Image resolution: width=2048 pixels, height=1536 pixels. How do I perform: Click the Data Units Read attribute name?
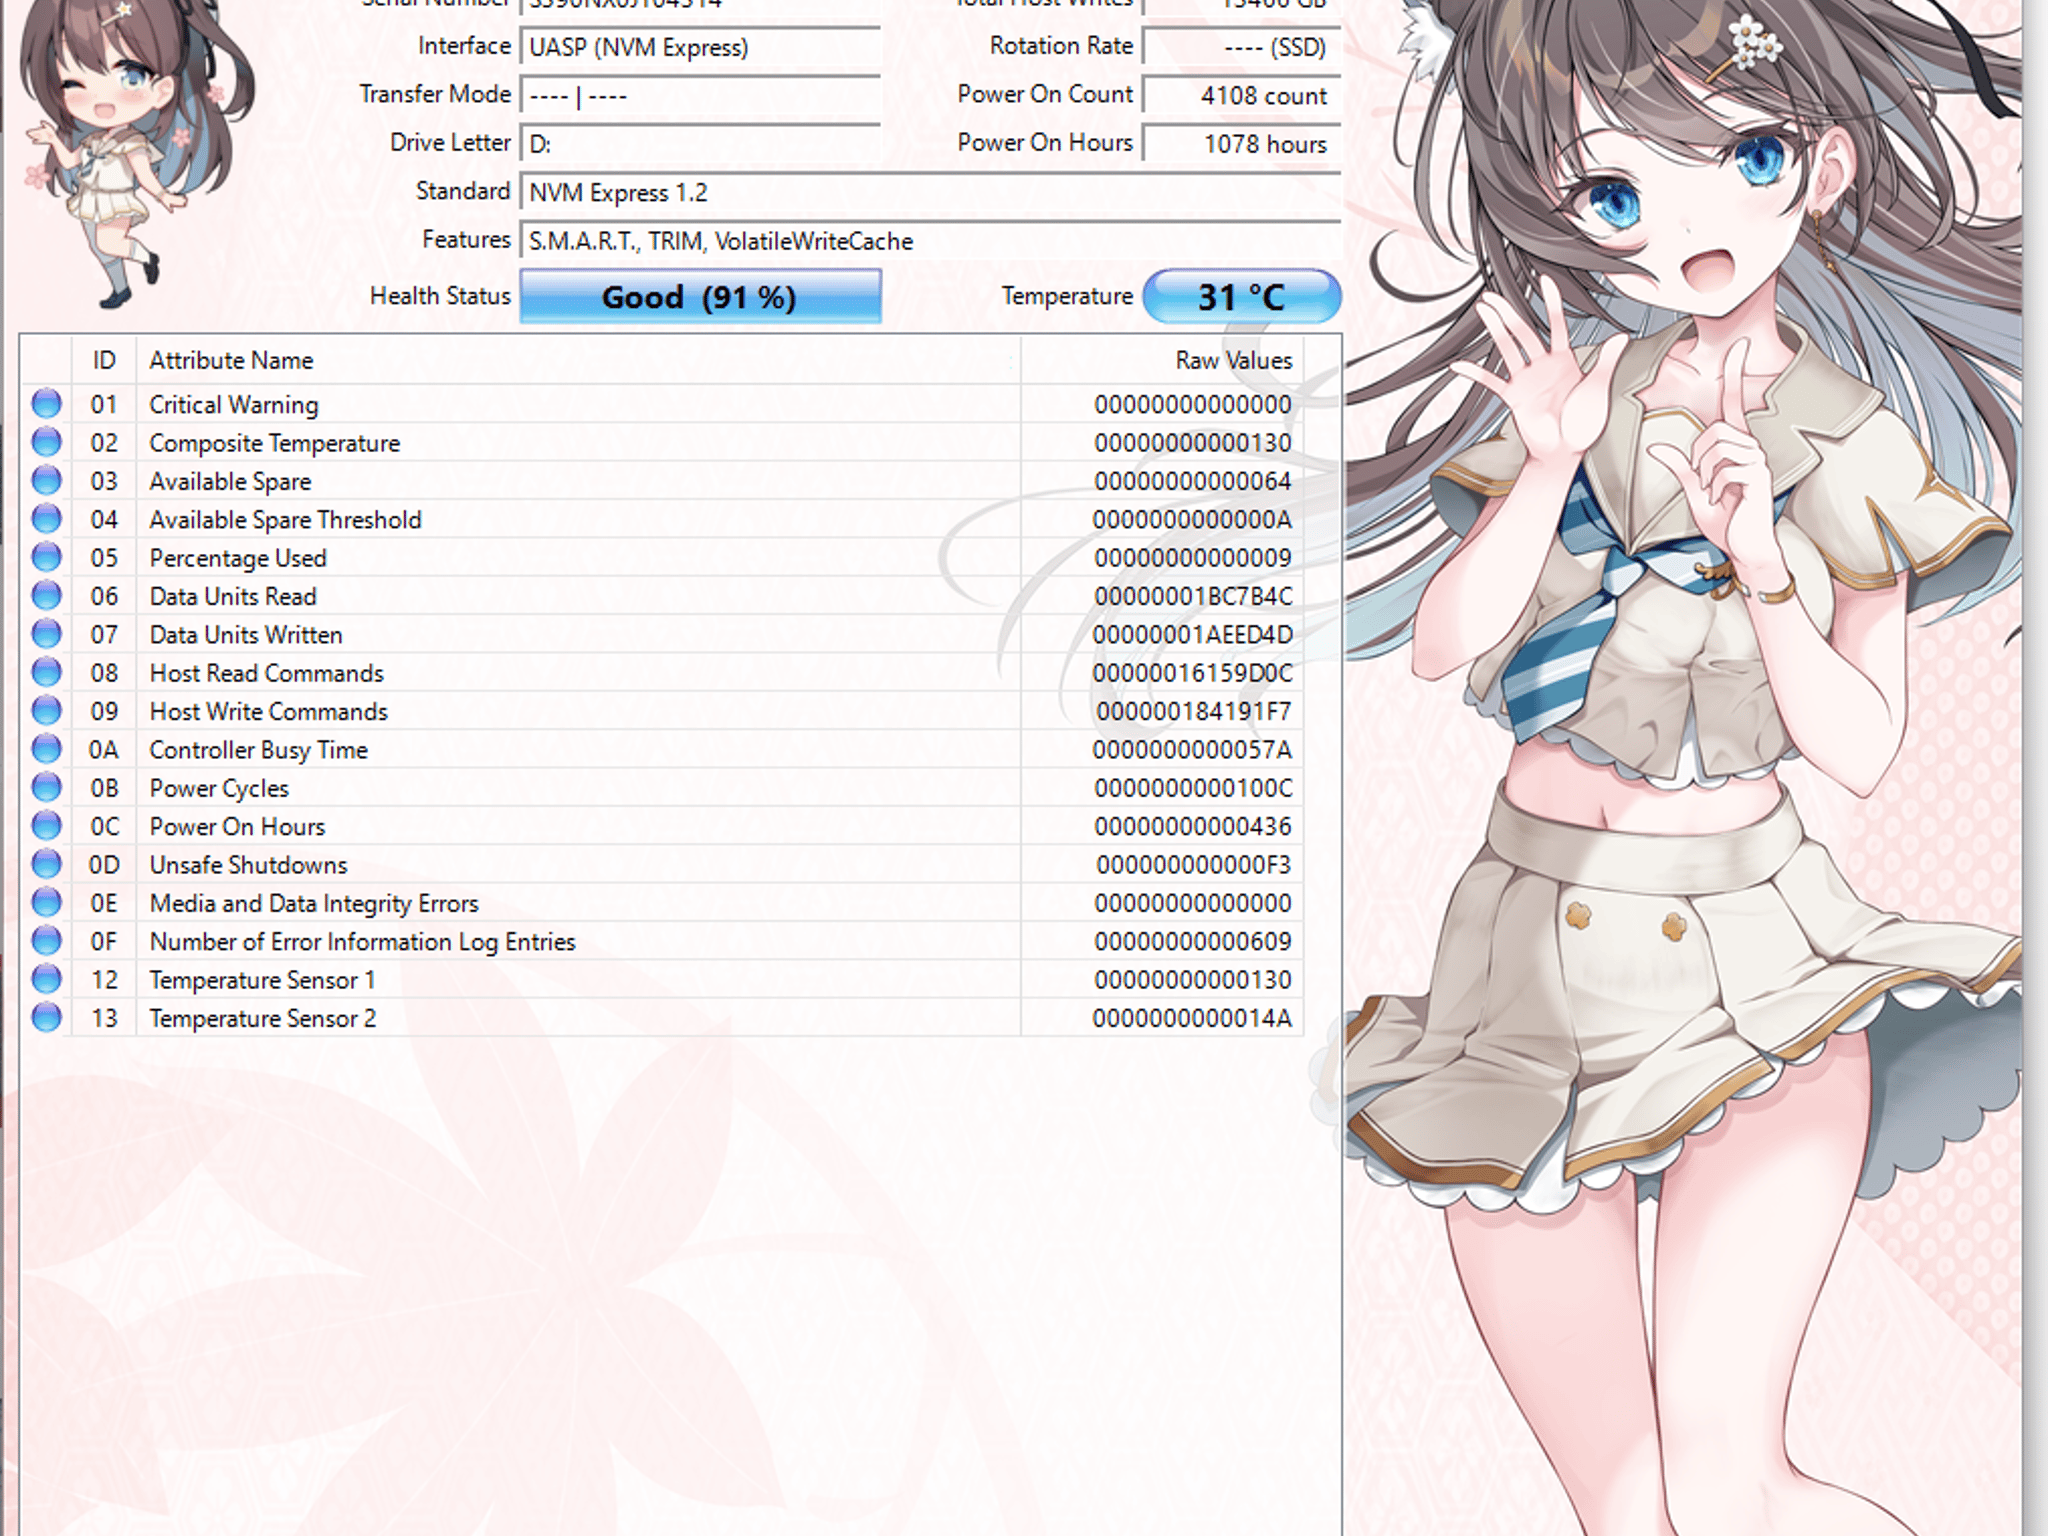233,596
